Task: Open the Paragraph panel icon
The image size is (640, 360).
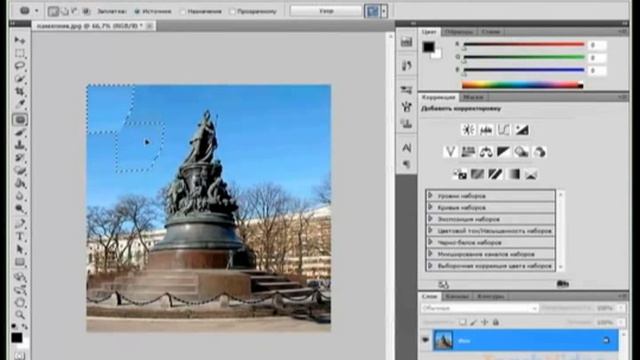Action: tap(407, 164)
